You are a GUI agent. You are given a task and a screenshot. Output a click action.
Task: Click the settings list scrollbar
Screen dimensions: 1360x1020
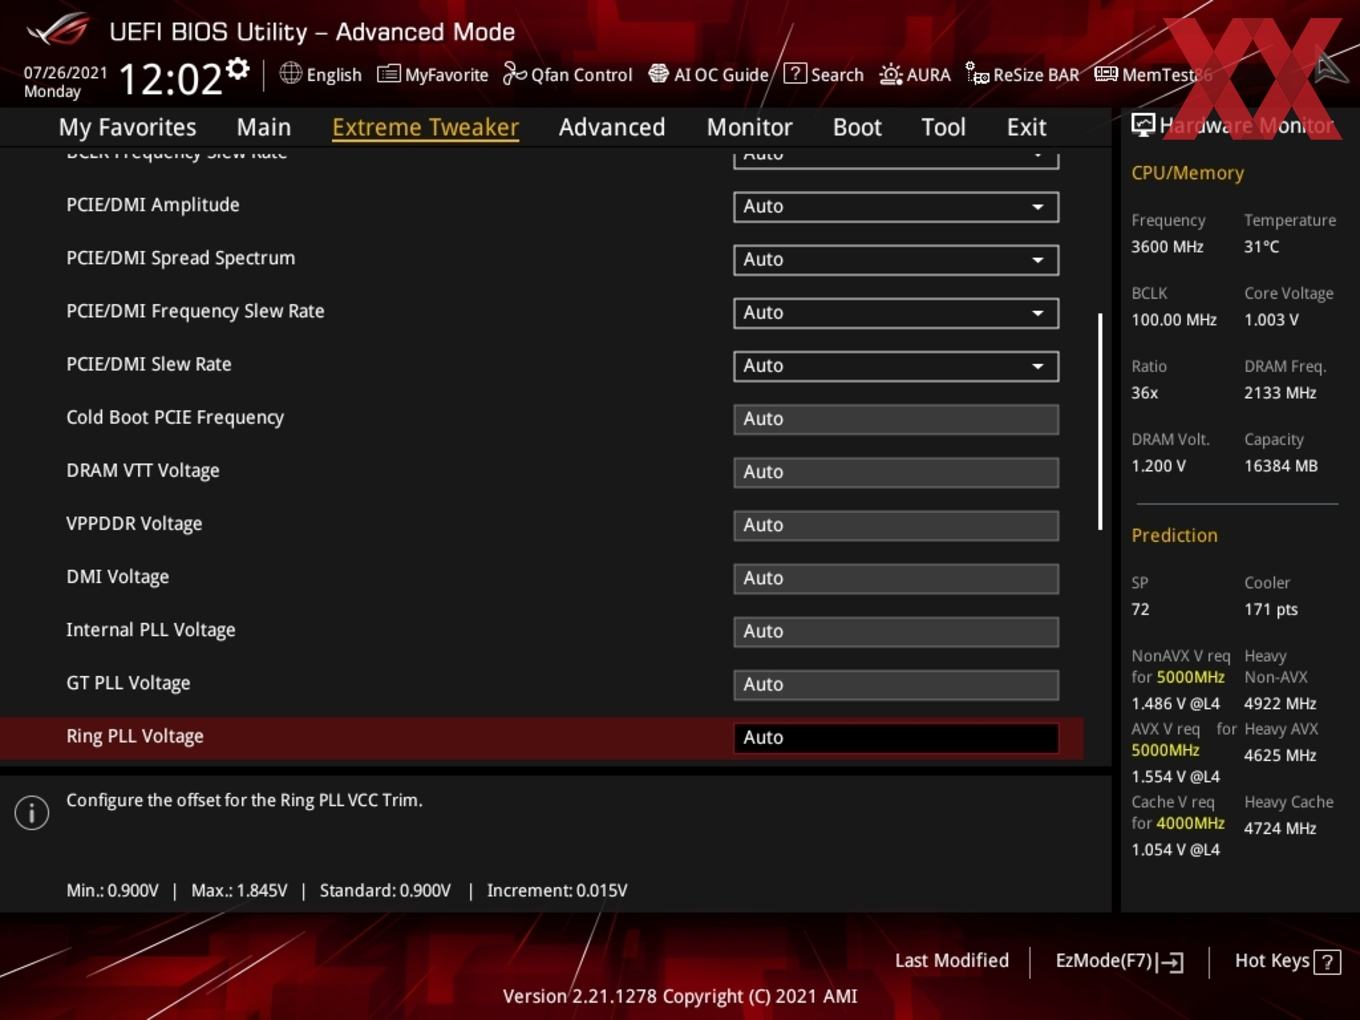(1100, 421)
